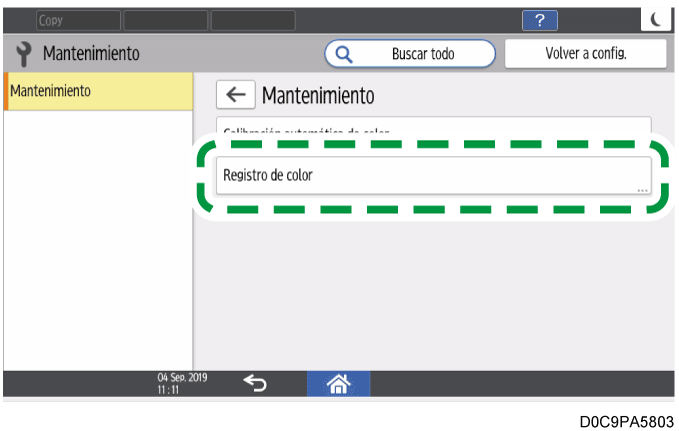Click ellipsis on Registro de color row
The height and width of the screenshot is (431, 679).
642,188
